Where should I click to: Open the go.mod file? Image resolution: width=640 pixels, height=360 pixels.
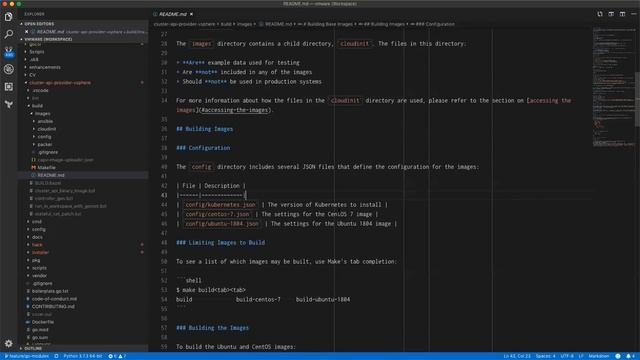click(x=40, y=330)
